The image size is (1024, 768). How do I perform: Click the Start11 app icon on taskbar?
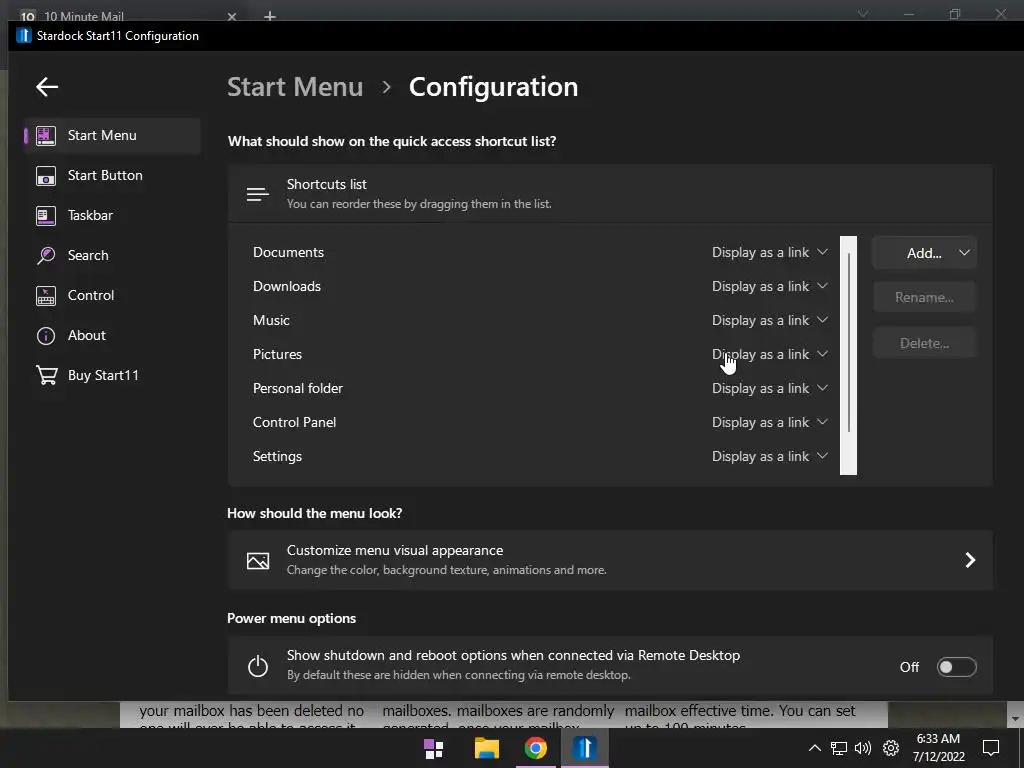coord(584,748)
